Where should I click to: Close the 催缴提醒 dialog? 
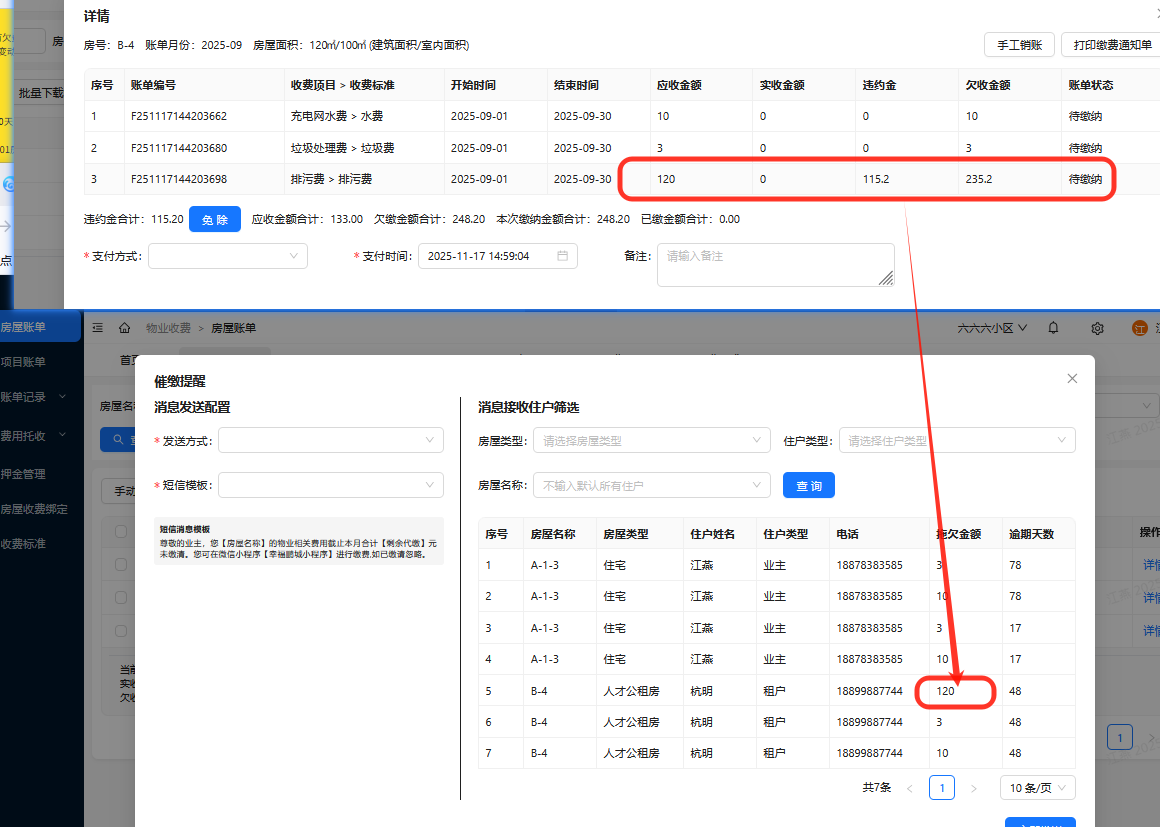click(1072, 379)
